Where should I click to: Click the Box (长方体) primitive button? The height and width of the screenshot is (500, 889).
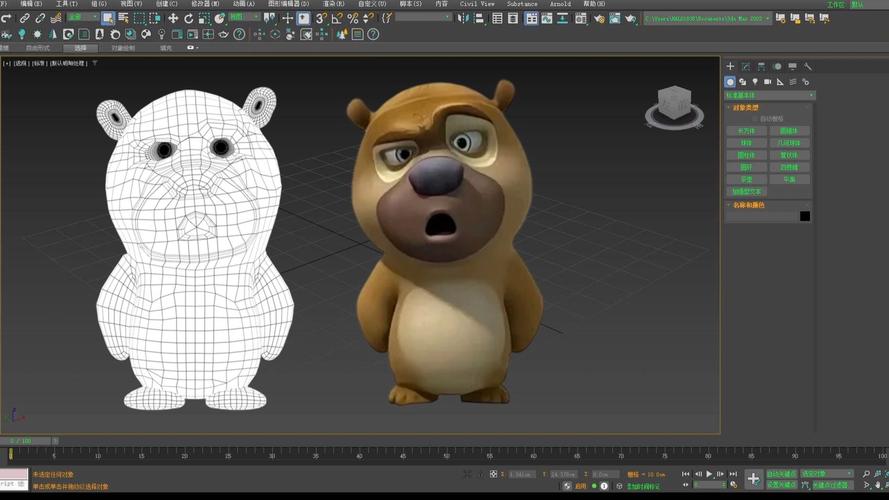point(747,131)
